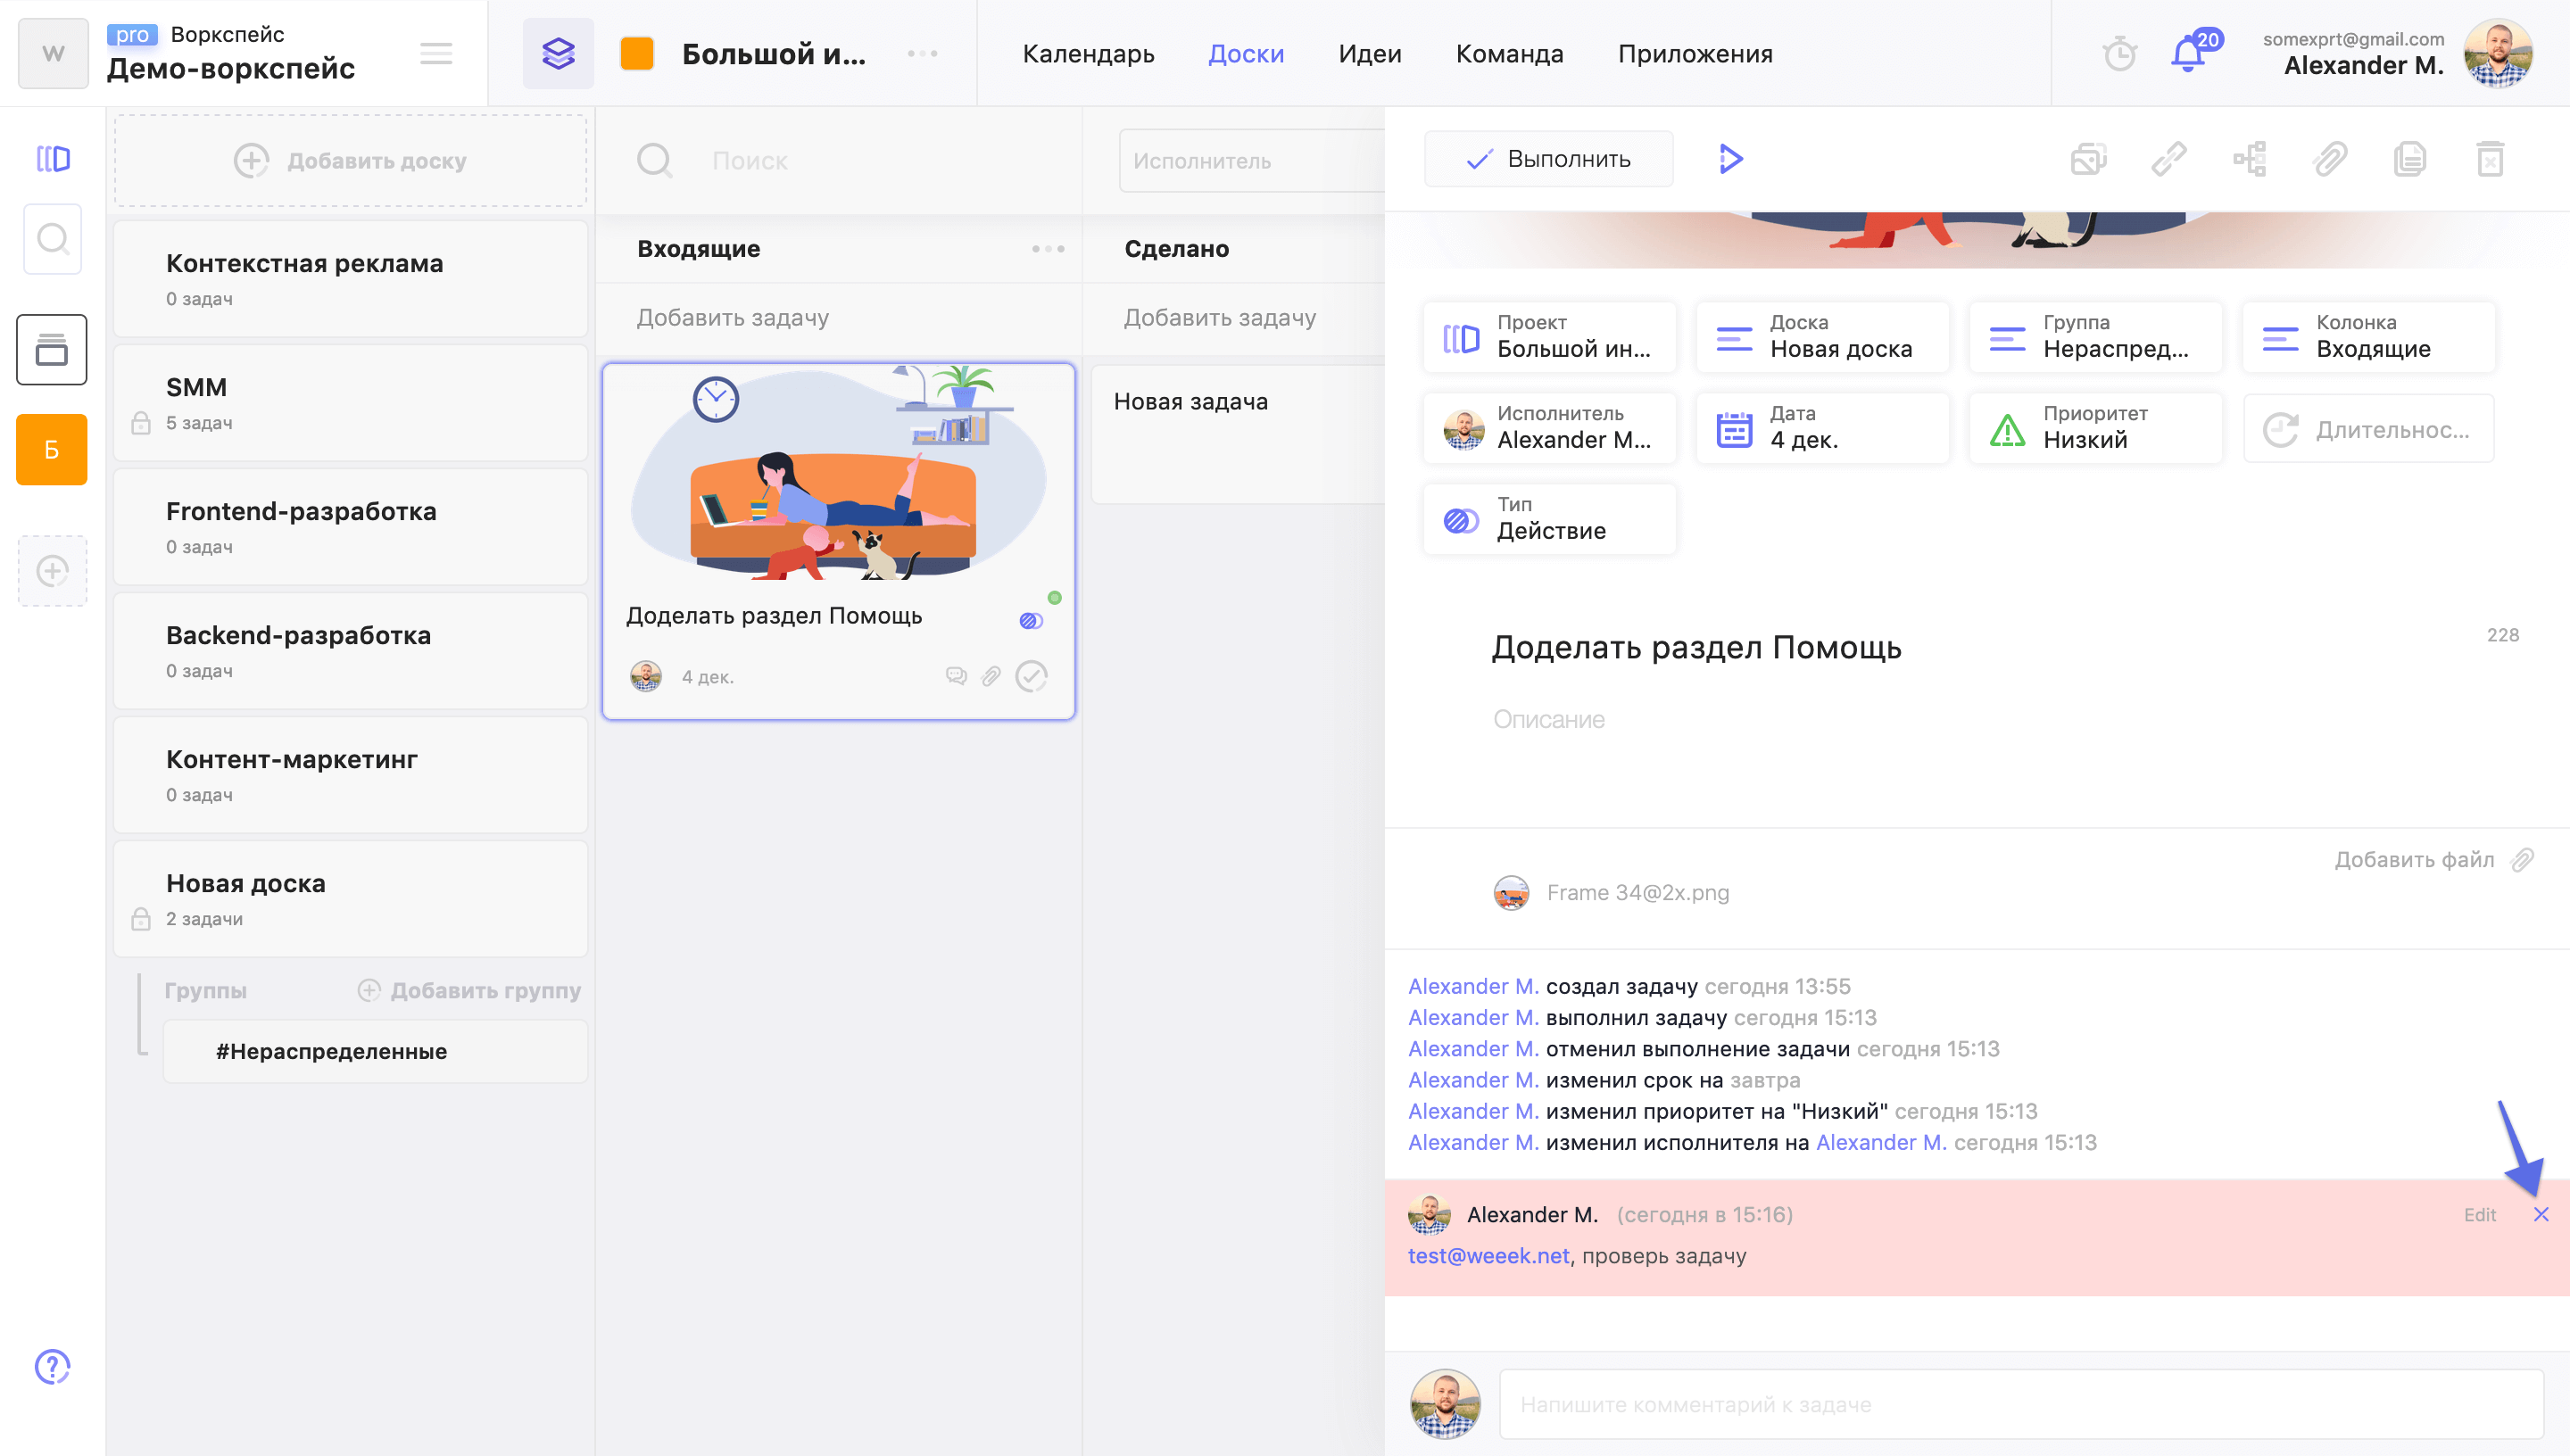
Task: Click Добавить группу
Action: click(x=470, y=990)
